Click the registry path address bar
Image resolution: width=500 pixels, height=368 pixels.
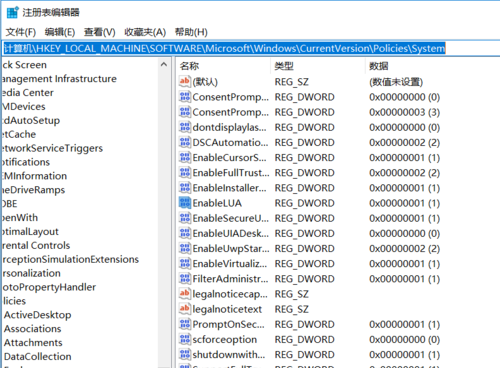(x=251, y=49)
